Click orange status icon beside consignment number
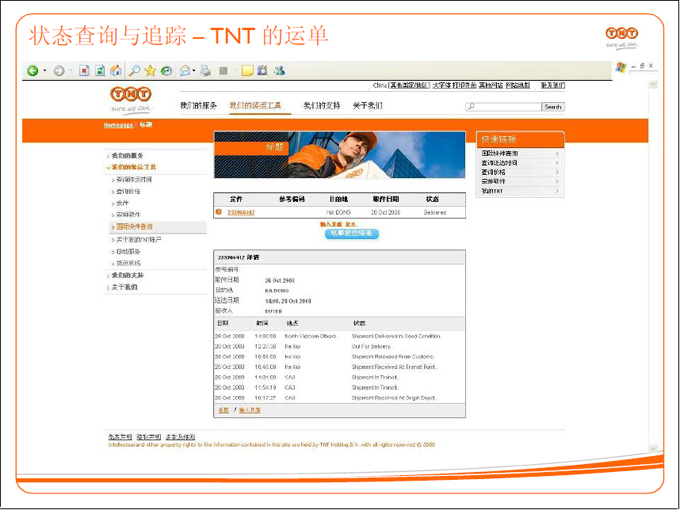680x510 pixels. (219, 212)
